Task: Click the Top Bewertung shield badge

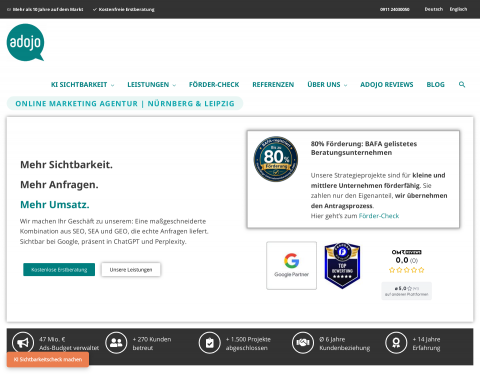Action: (x=342, y=265)
